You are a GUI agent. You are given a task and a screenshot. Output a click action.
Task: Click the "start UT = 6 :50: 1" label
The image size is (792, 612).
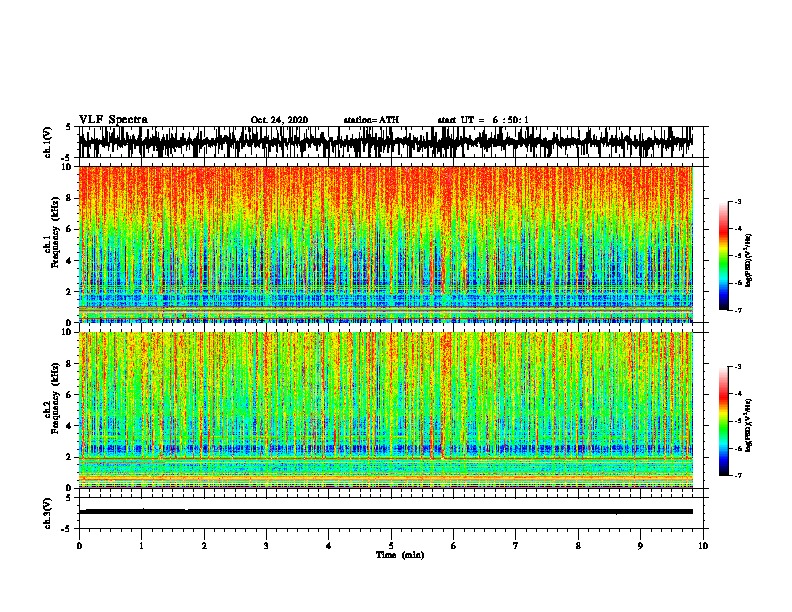(x=483, y=120)
